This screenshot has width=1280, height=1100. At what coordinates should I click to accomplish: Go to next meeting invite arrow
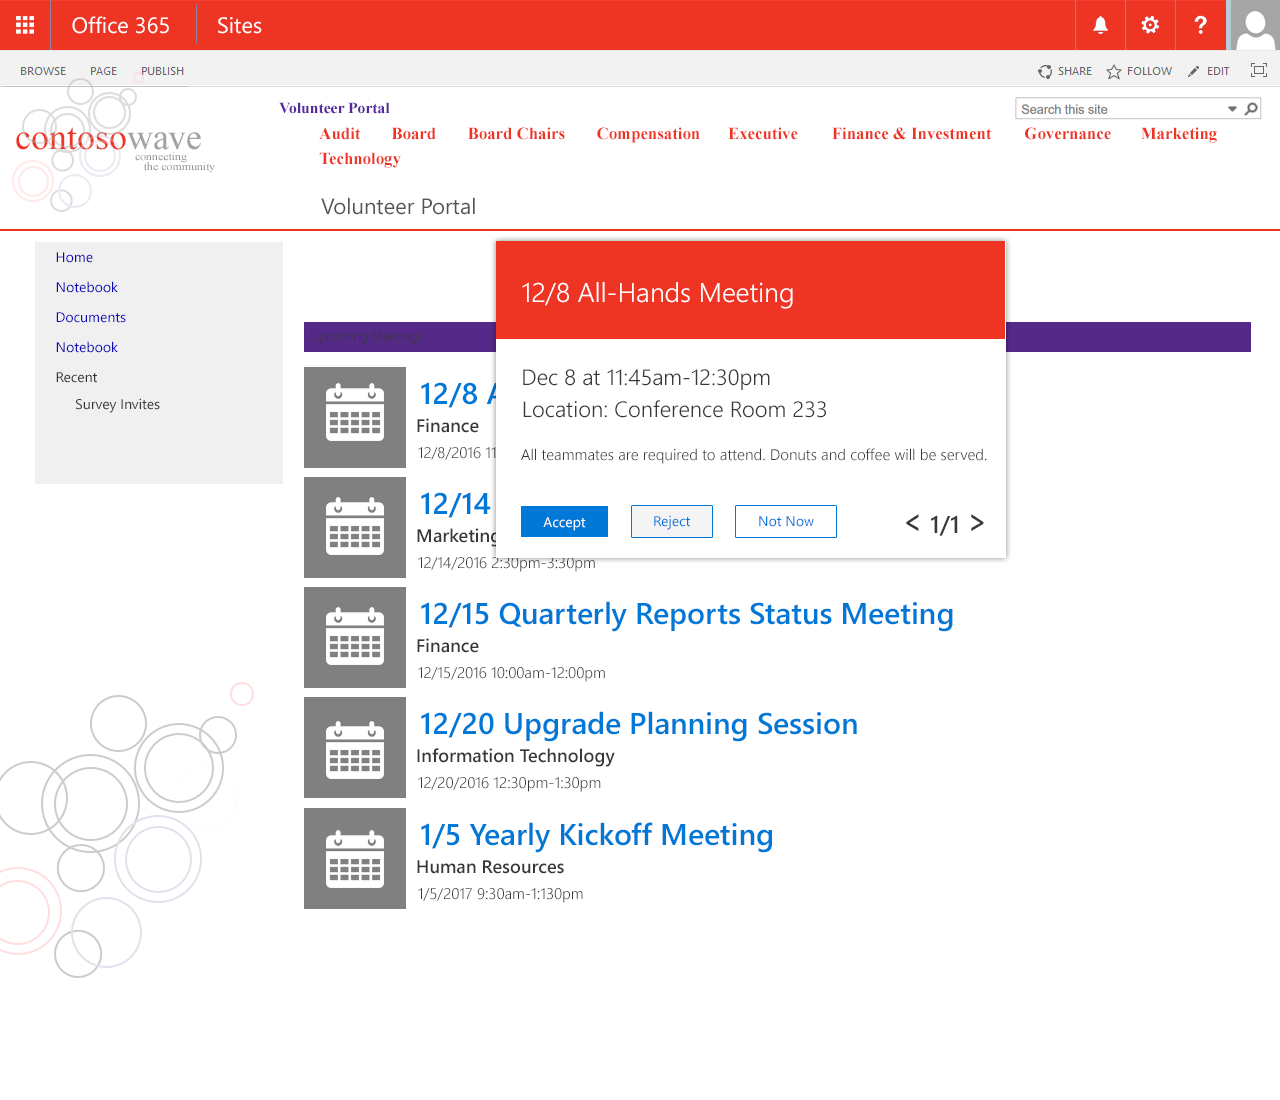[977, 523]
